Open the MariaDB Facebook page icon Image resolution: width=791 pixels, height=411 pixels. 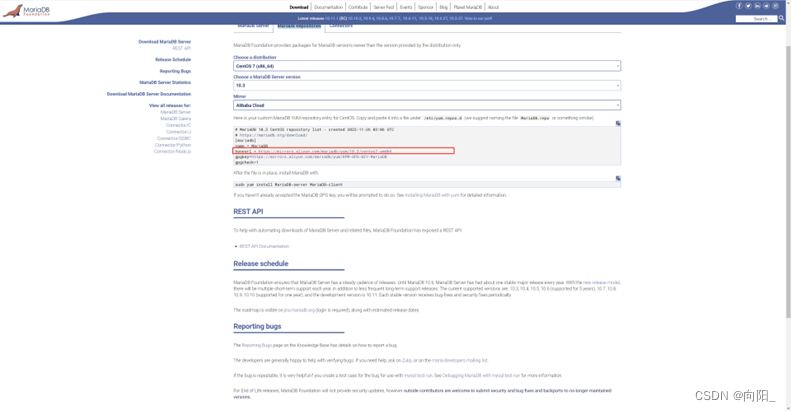coord(739,6)
